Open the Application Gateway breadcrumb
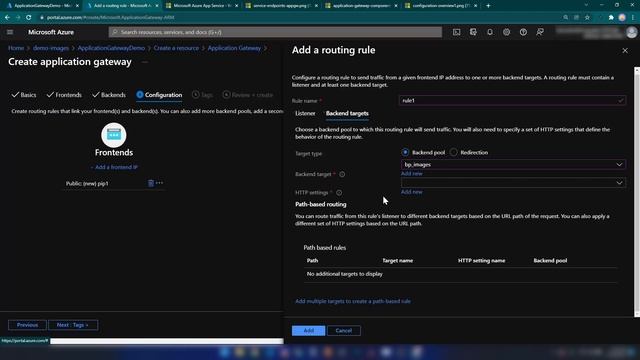The height and width of the screenshot is (360, 640). [x=234, y=48]
